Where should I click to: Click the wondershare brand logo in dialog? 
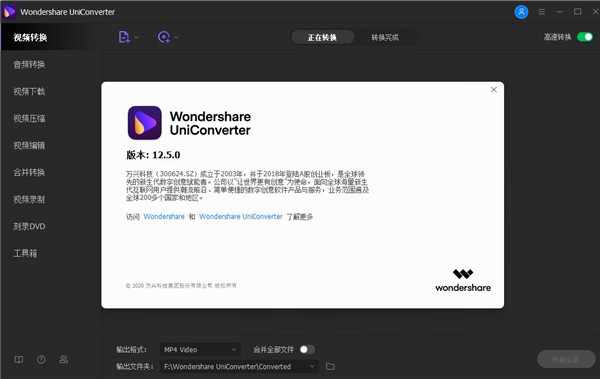463,281
